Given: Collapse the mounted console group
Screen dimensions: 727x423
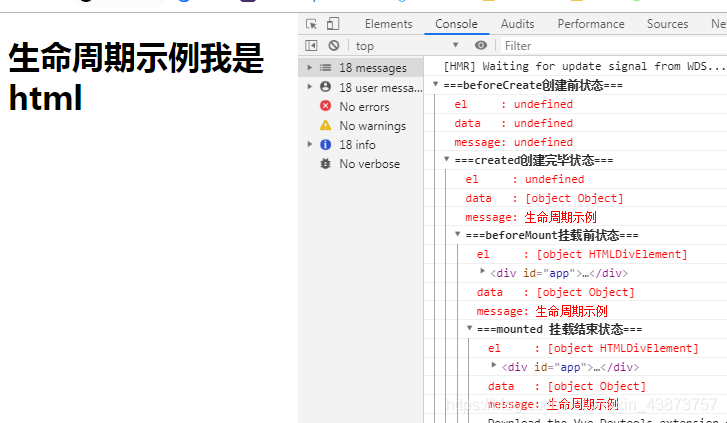Looking at the screenshot, I should 469,328.
